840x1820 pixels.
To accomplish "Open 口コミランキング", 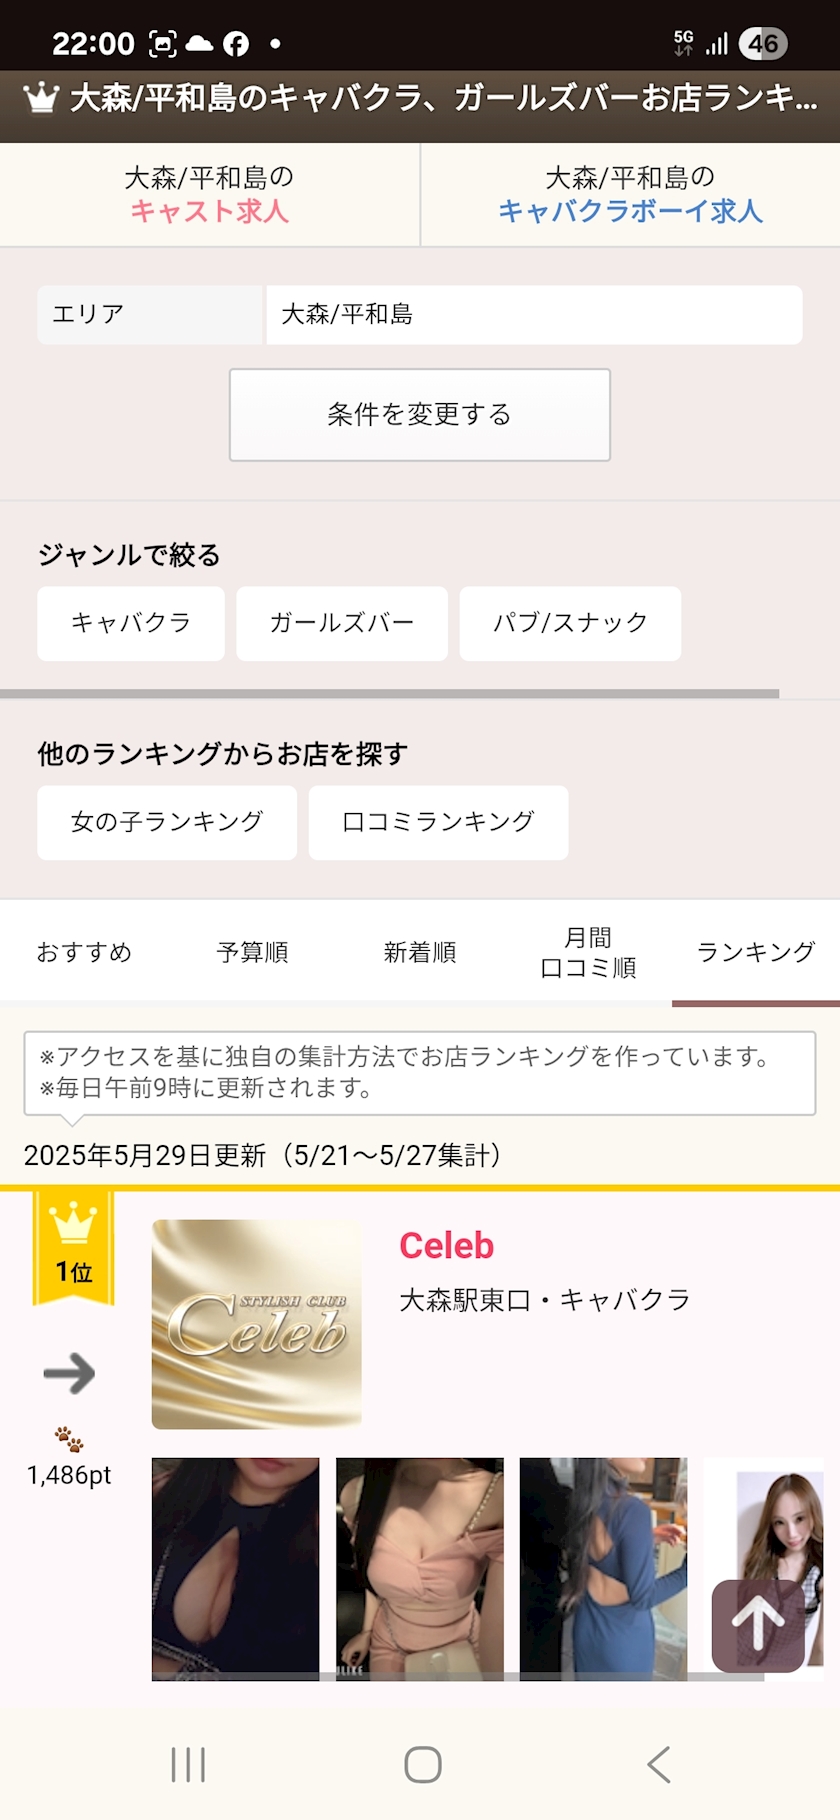I will 438,822.
